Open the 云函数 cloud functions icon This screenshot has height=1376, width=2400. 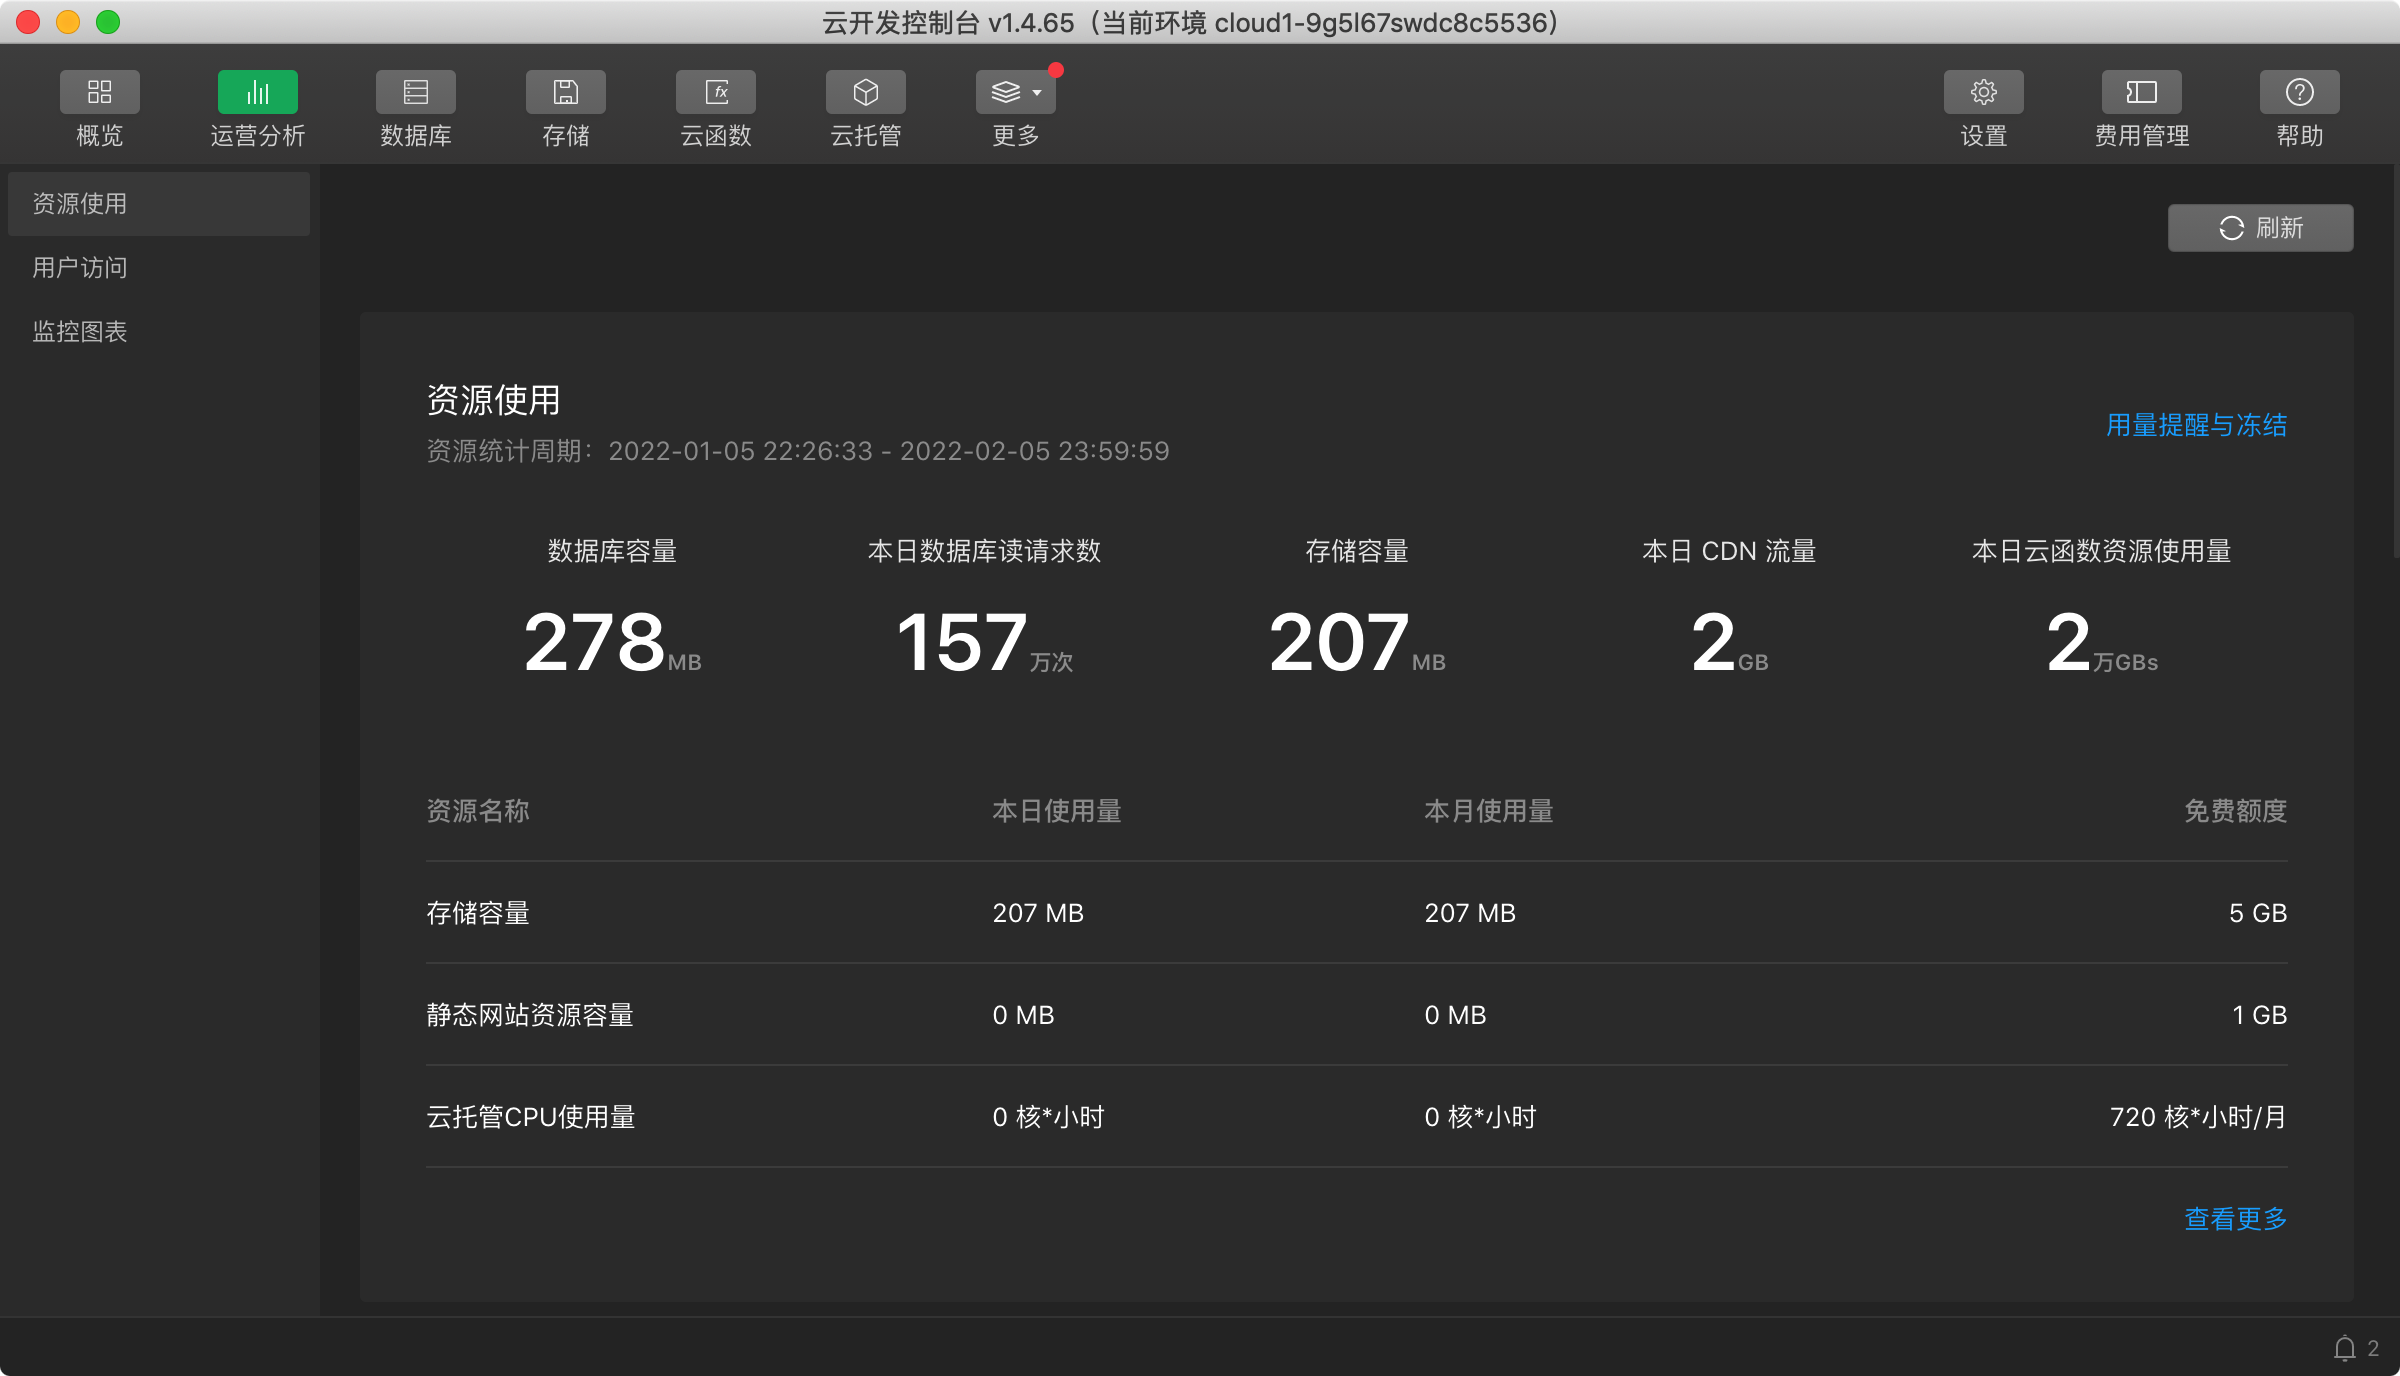(715, 93)
